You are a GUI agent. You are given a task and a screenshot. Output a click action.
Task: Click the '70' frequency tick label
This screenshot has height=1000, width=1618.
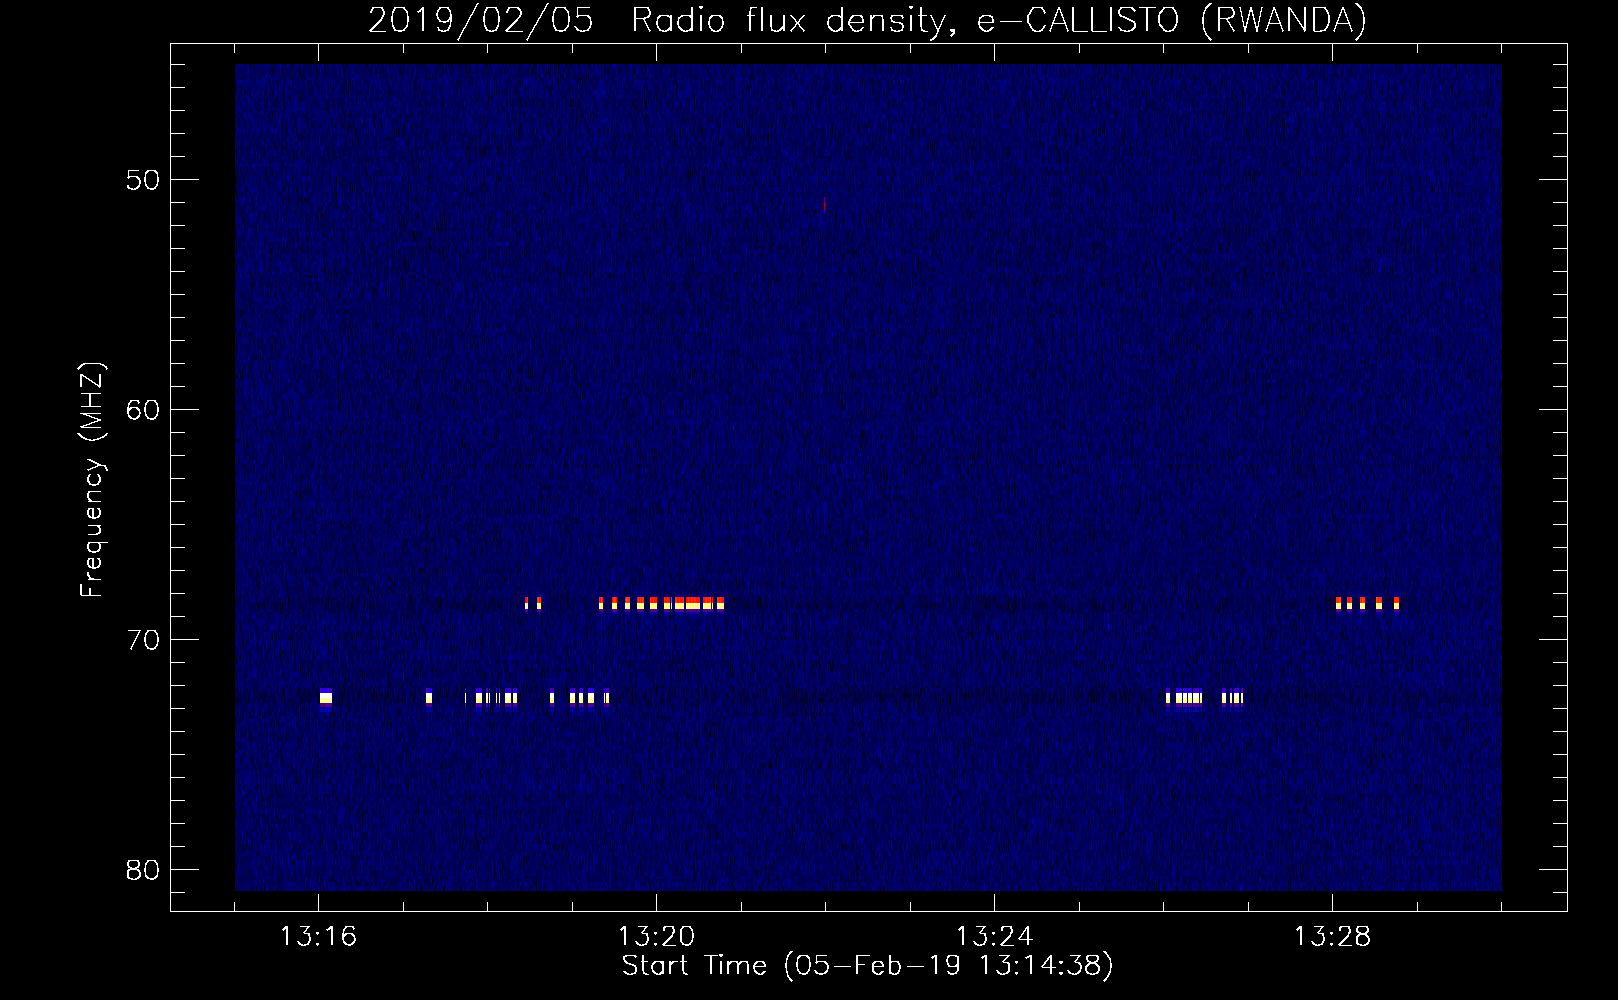tap(143, 640)
